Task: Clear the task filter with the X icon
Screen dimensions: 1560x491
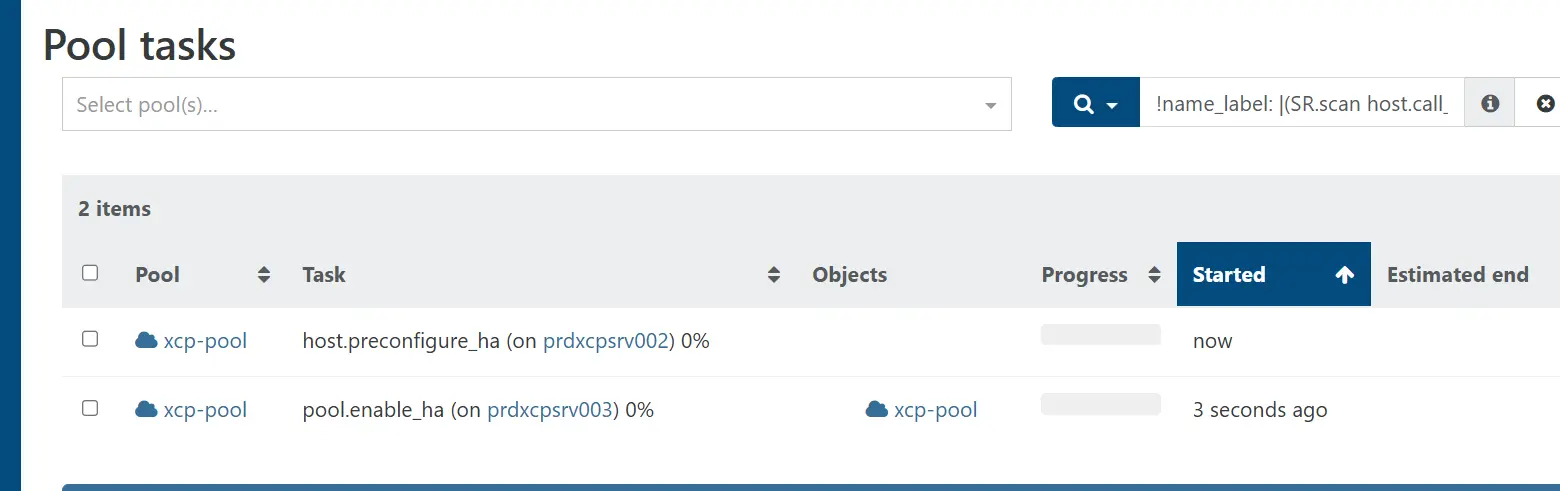Action: 1545,103
